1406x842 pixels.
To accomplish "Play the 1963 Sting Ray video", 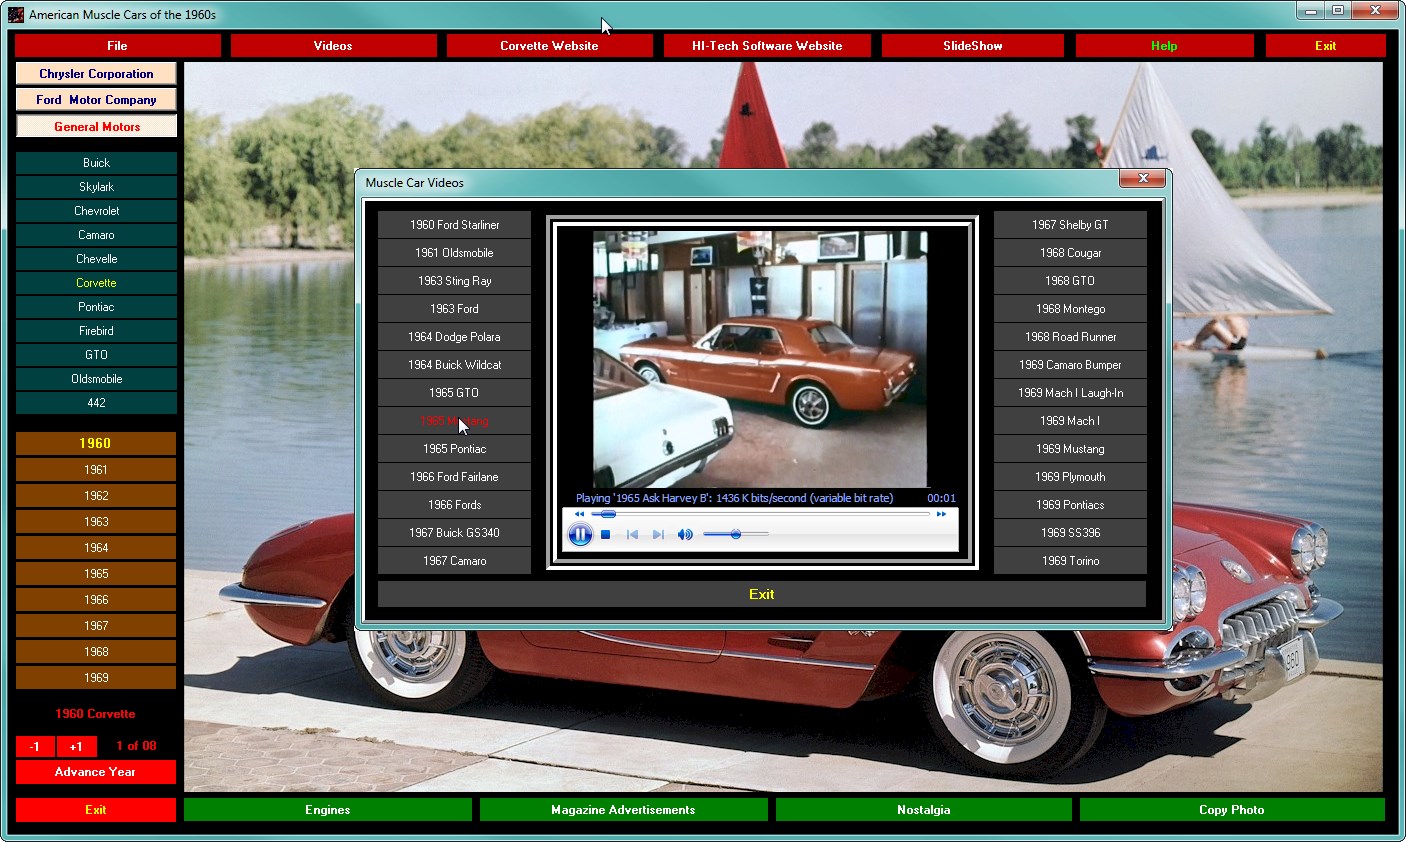I will coord(454,281).
